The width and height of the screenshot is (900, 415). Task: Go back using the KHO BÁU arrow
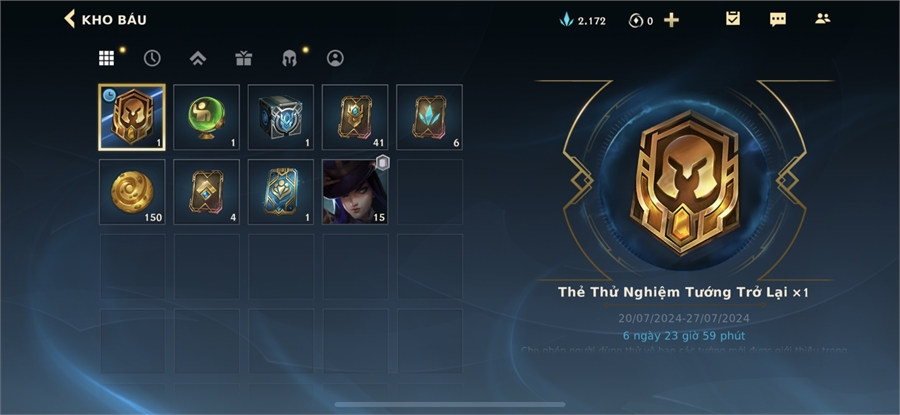click(69, 19)
